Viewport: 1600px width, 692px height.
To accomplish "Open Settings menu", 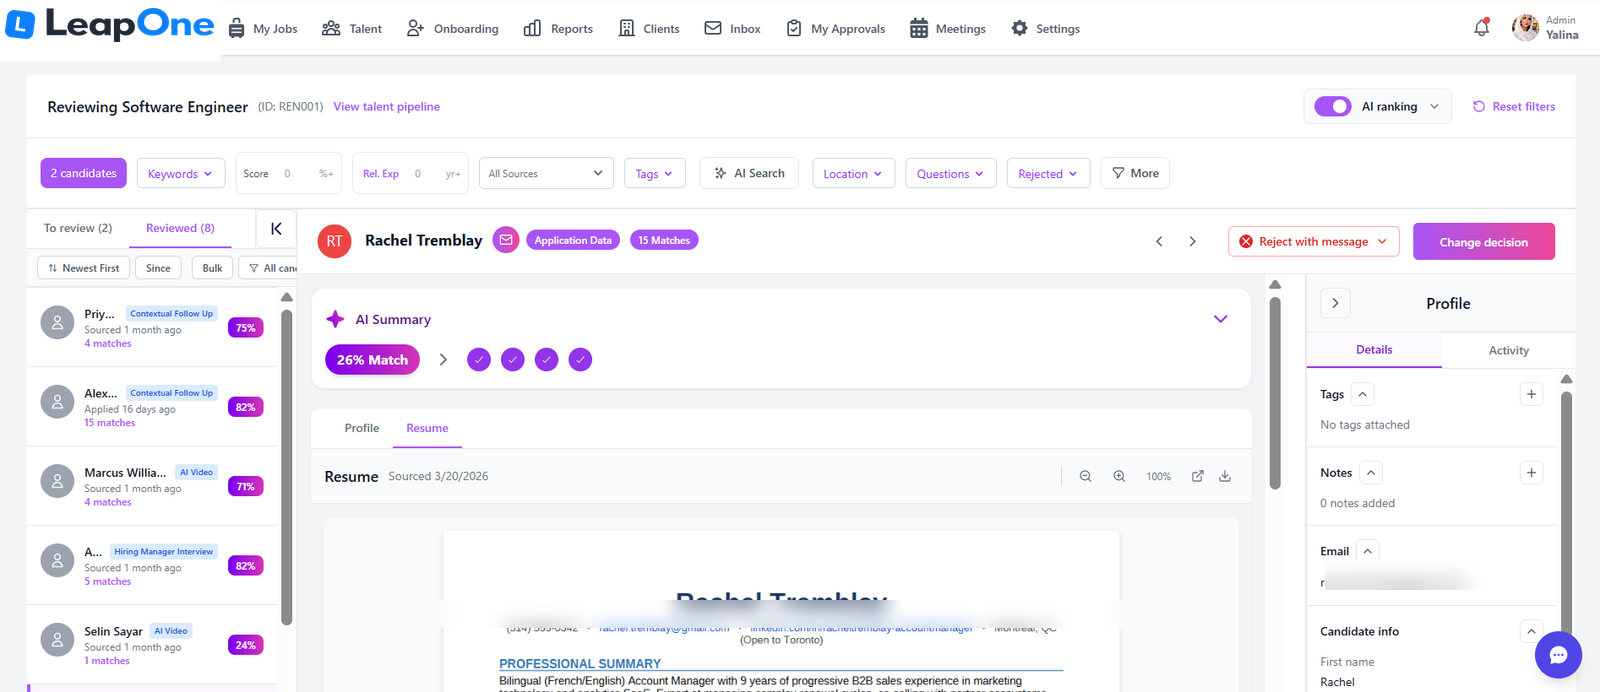I will click(x=1045, y=28).
